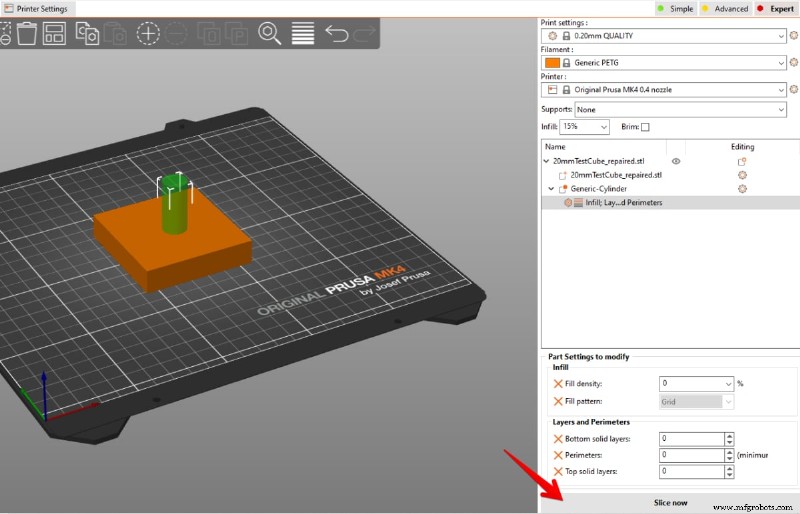
Task: Click the gear beside the Print settings dropdown
Action: tap(793, 35)
